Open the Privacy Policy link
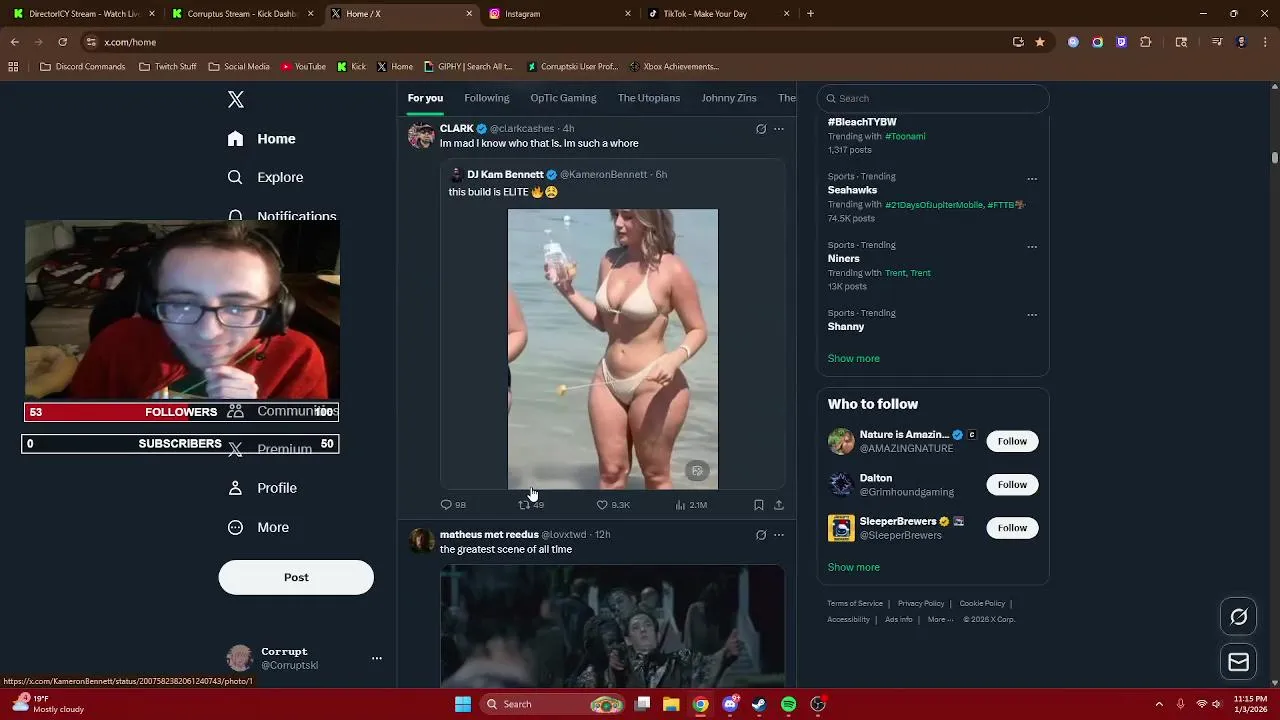Image resolution: width=1280 pixels, height=720 pixels. [x=921, y=603]
